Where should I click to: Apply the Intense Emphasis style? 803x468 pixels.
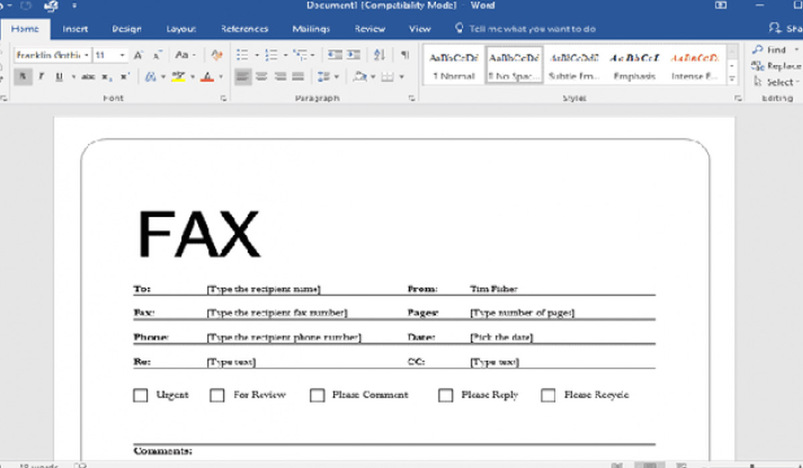tap(694, 66)
